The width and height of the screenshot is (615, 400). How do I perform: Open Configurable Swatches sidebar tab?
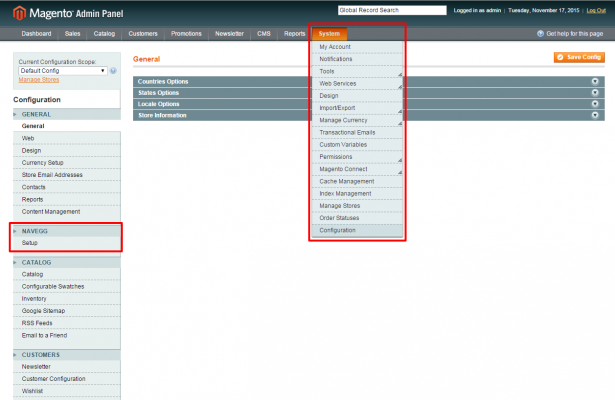(x=67, y=287)
